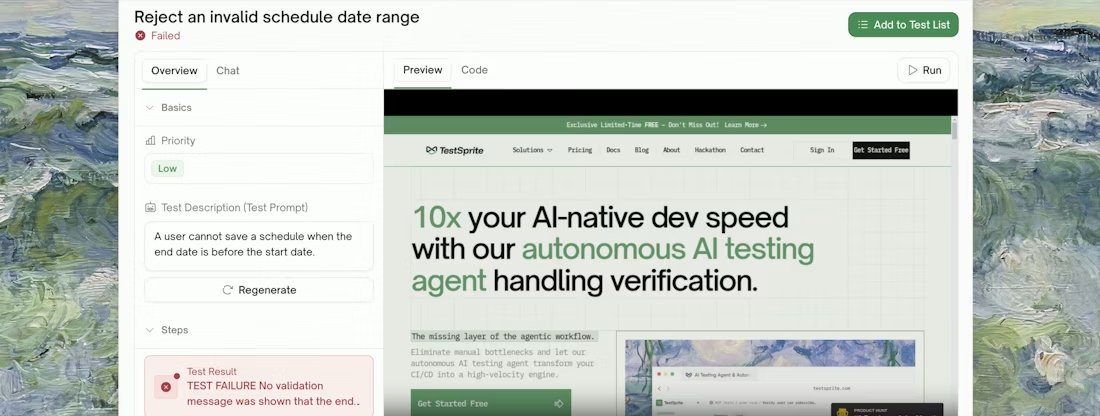Screen dimensions: 1100x416
Task: Click the Priority bar chart icon
Action: point(150,140)
